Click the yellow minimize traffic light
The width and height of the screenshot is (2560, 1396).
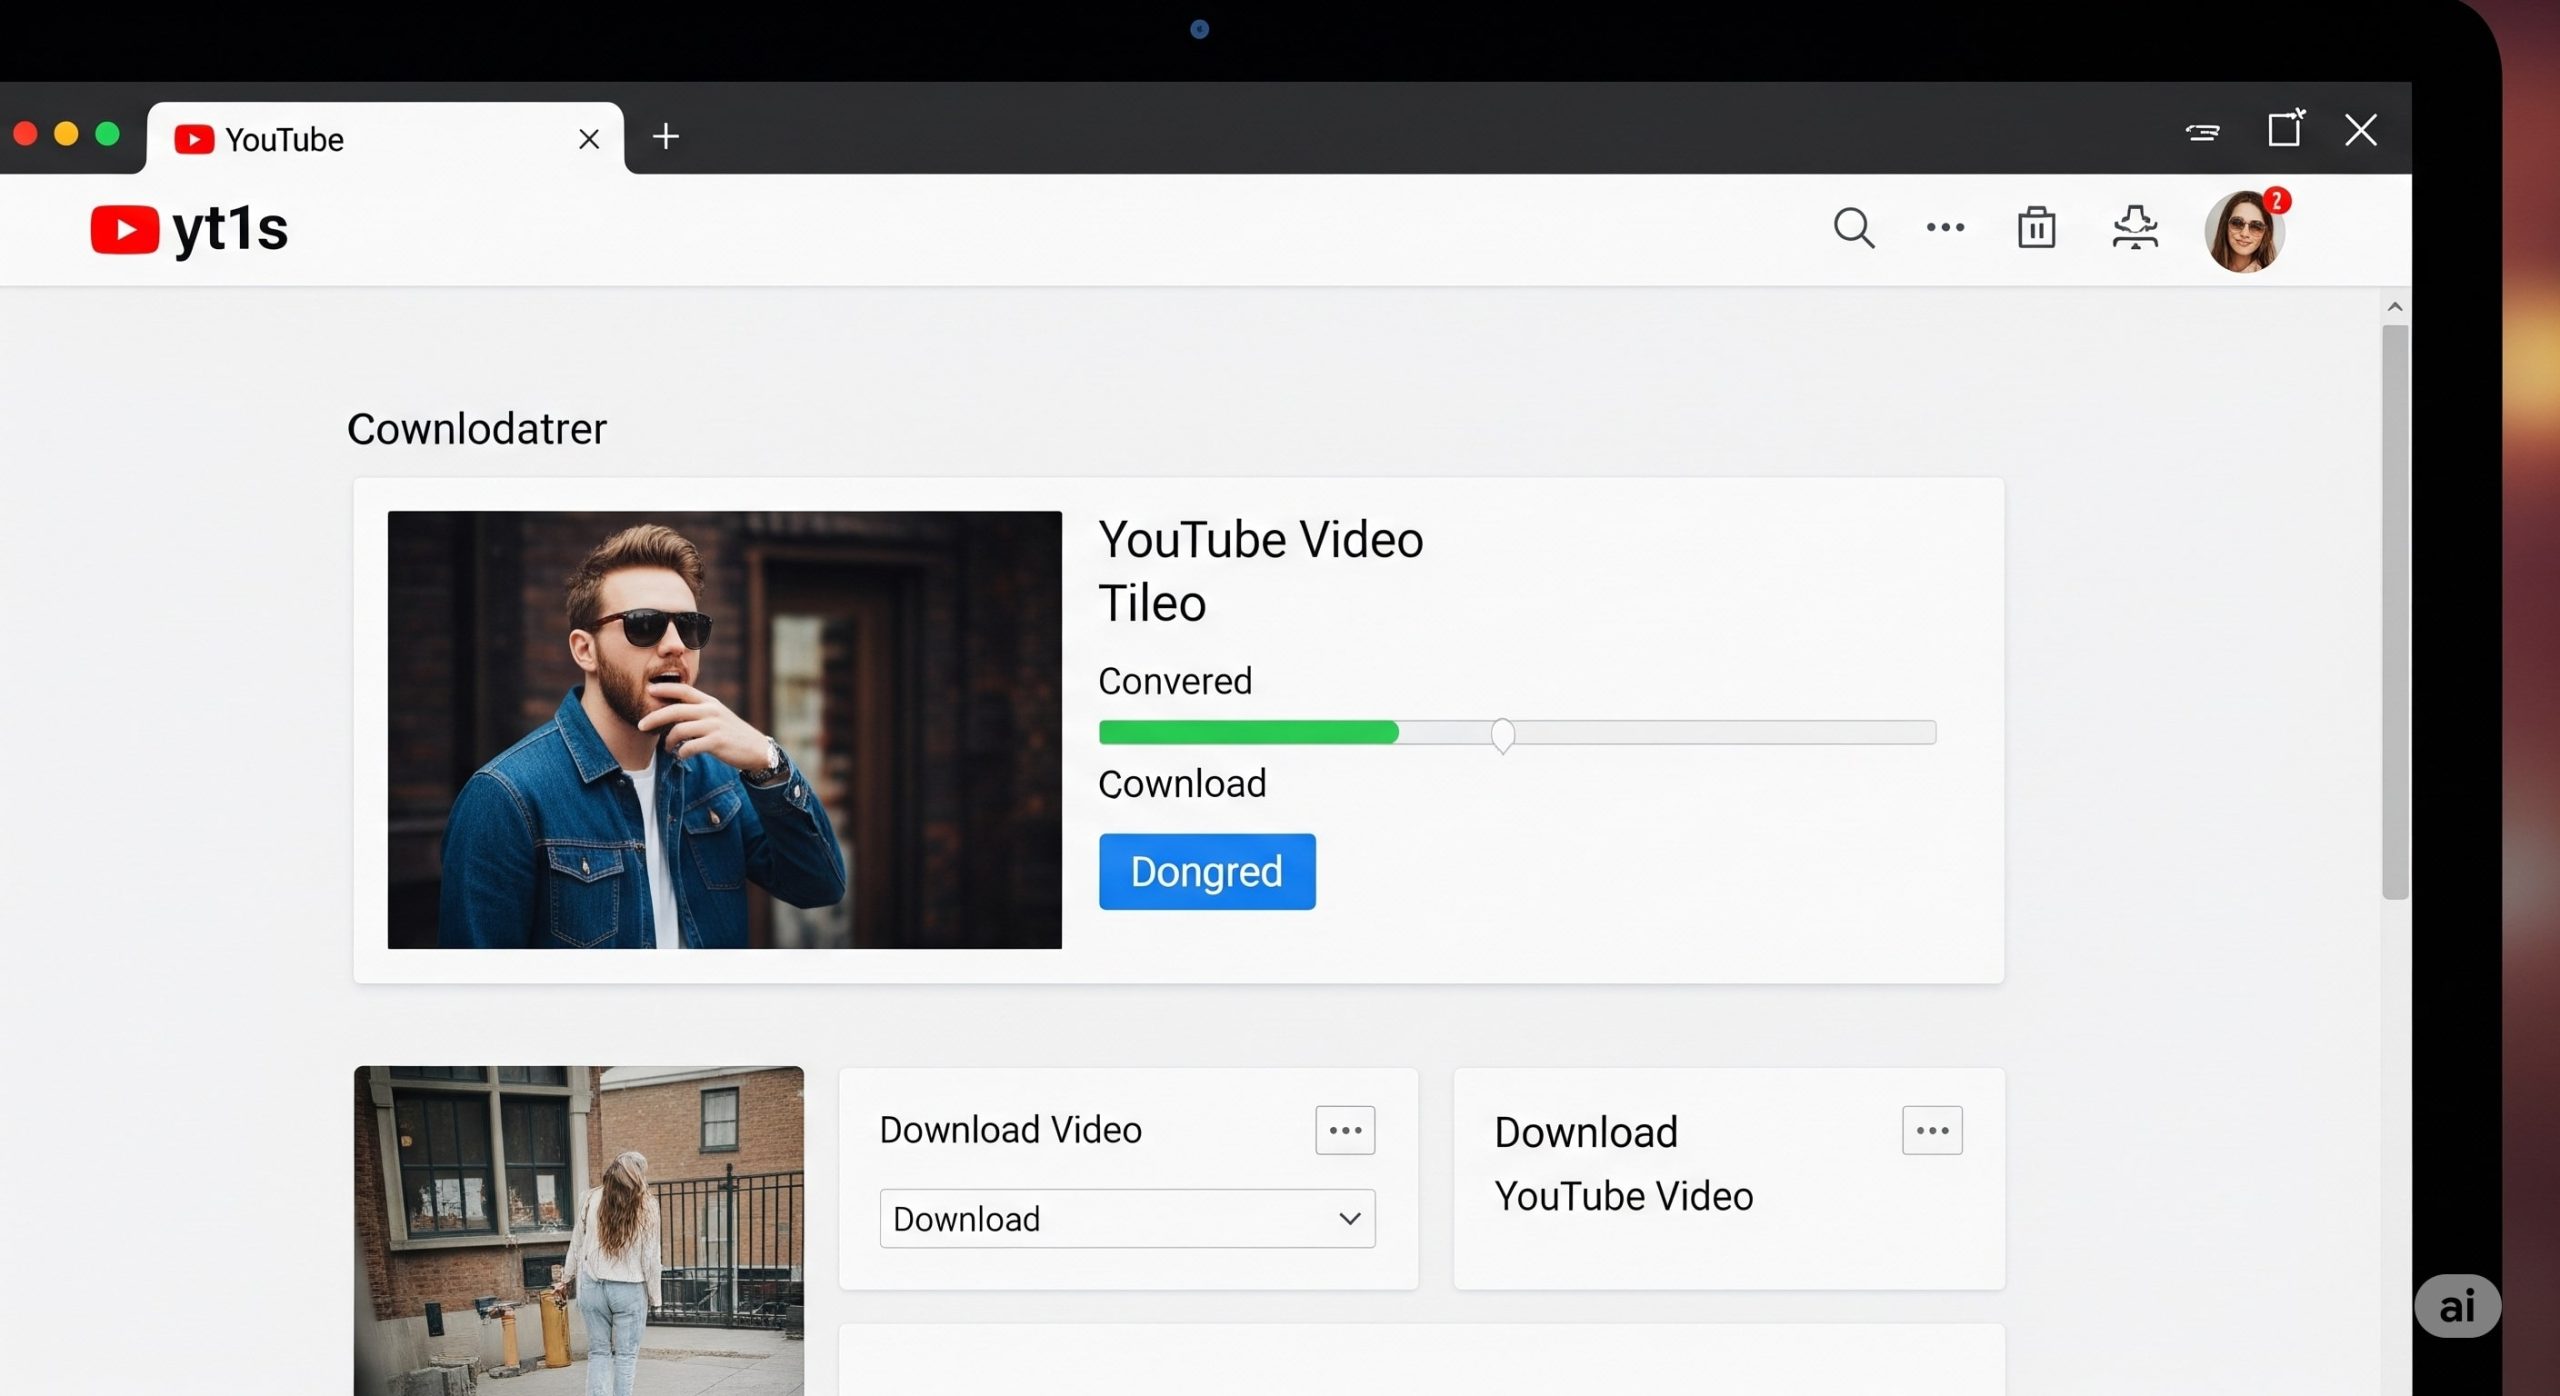pyautogui.click(x=66, y=134)
